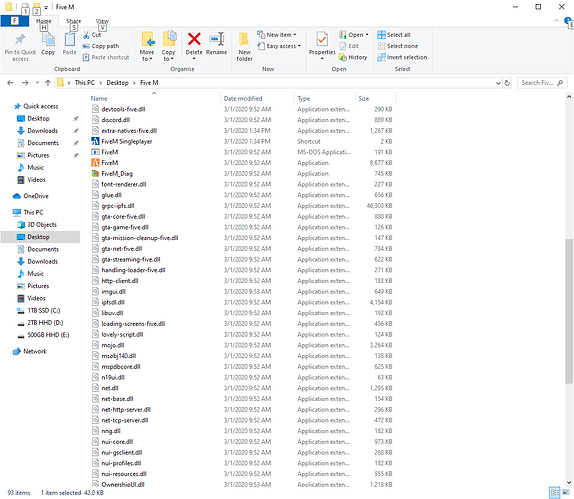Click Copy path in Clipboard group
This screenshot has height=499, width=574.
101,46
